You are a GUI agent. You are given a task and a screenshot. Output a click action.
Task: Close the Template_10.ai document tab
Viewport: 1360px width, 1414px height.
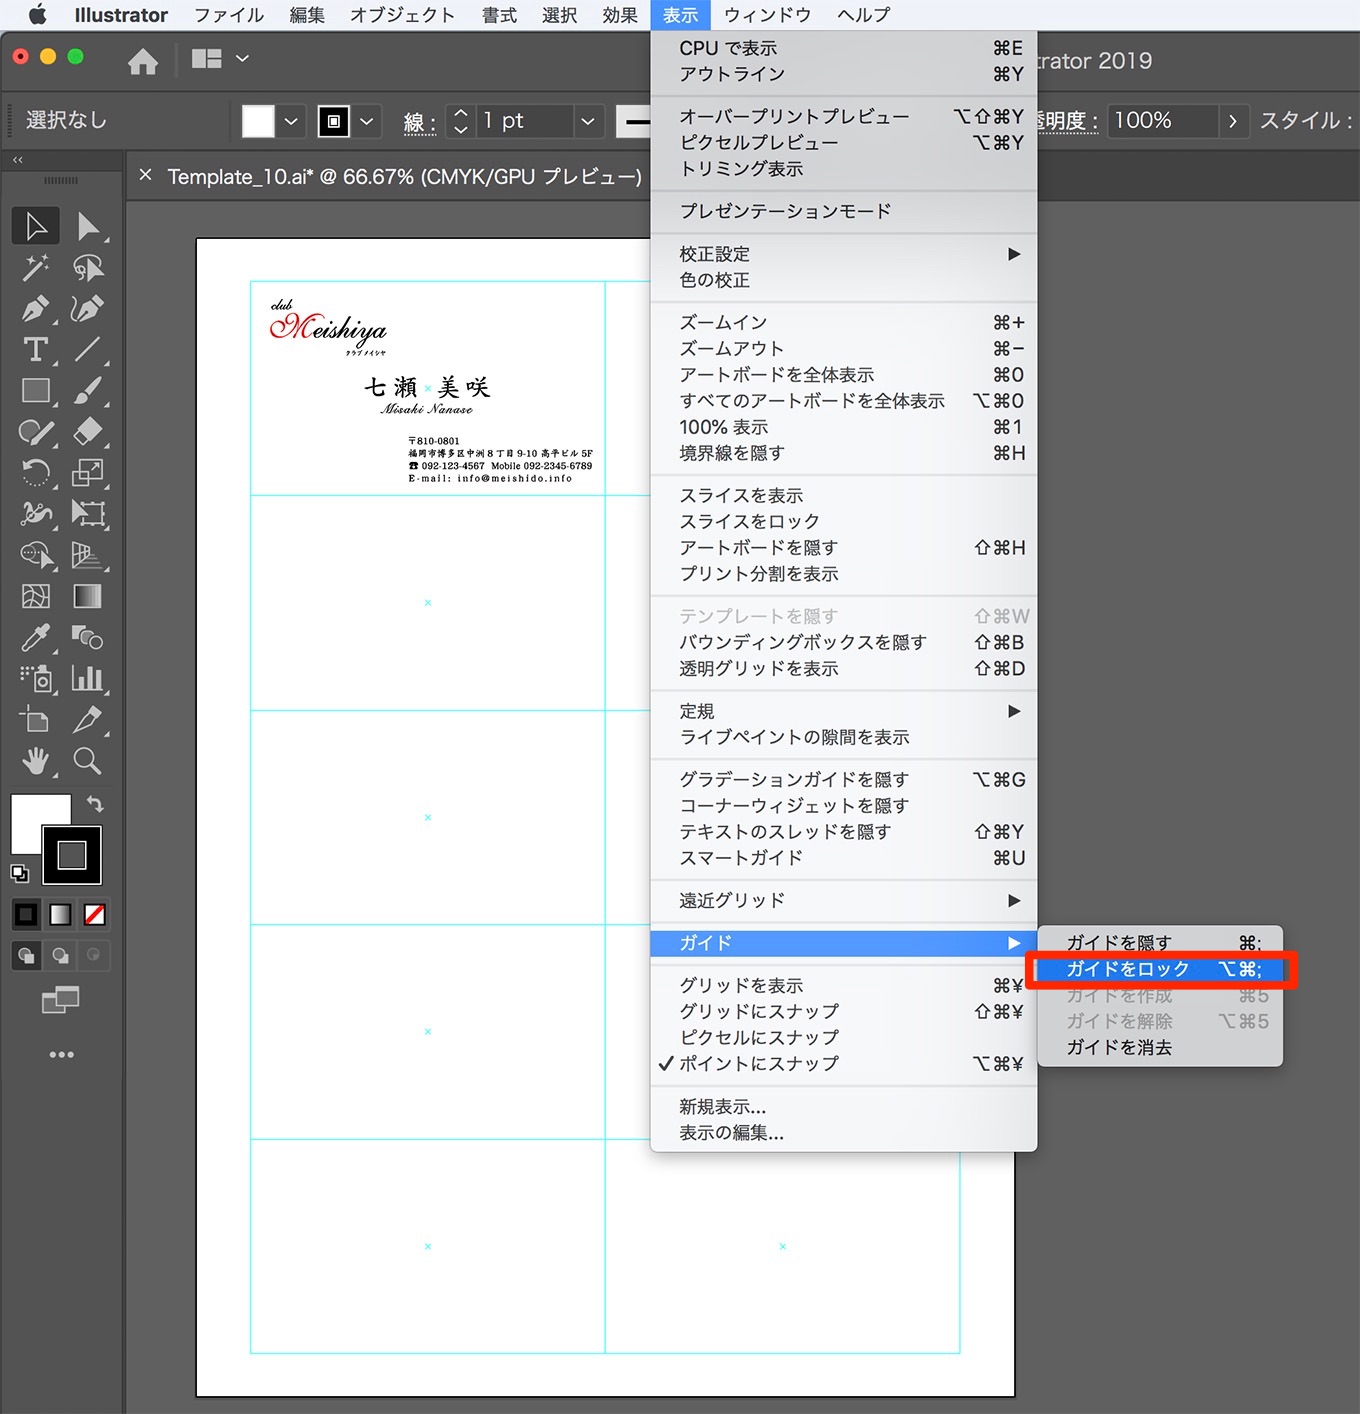[x=145, y=175]
